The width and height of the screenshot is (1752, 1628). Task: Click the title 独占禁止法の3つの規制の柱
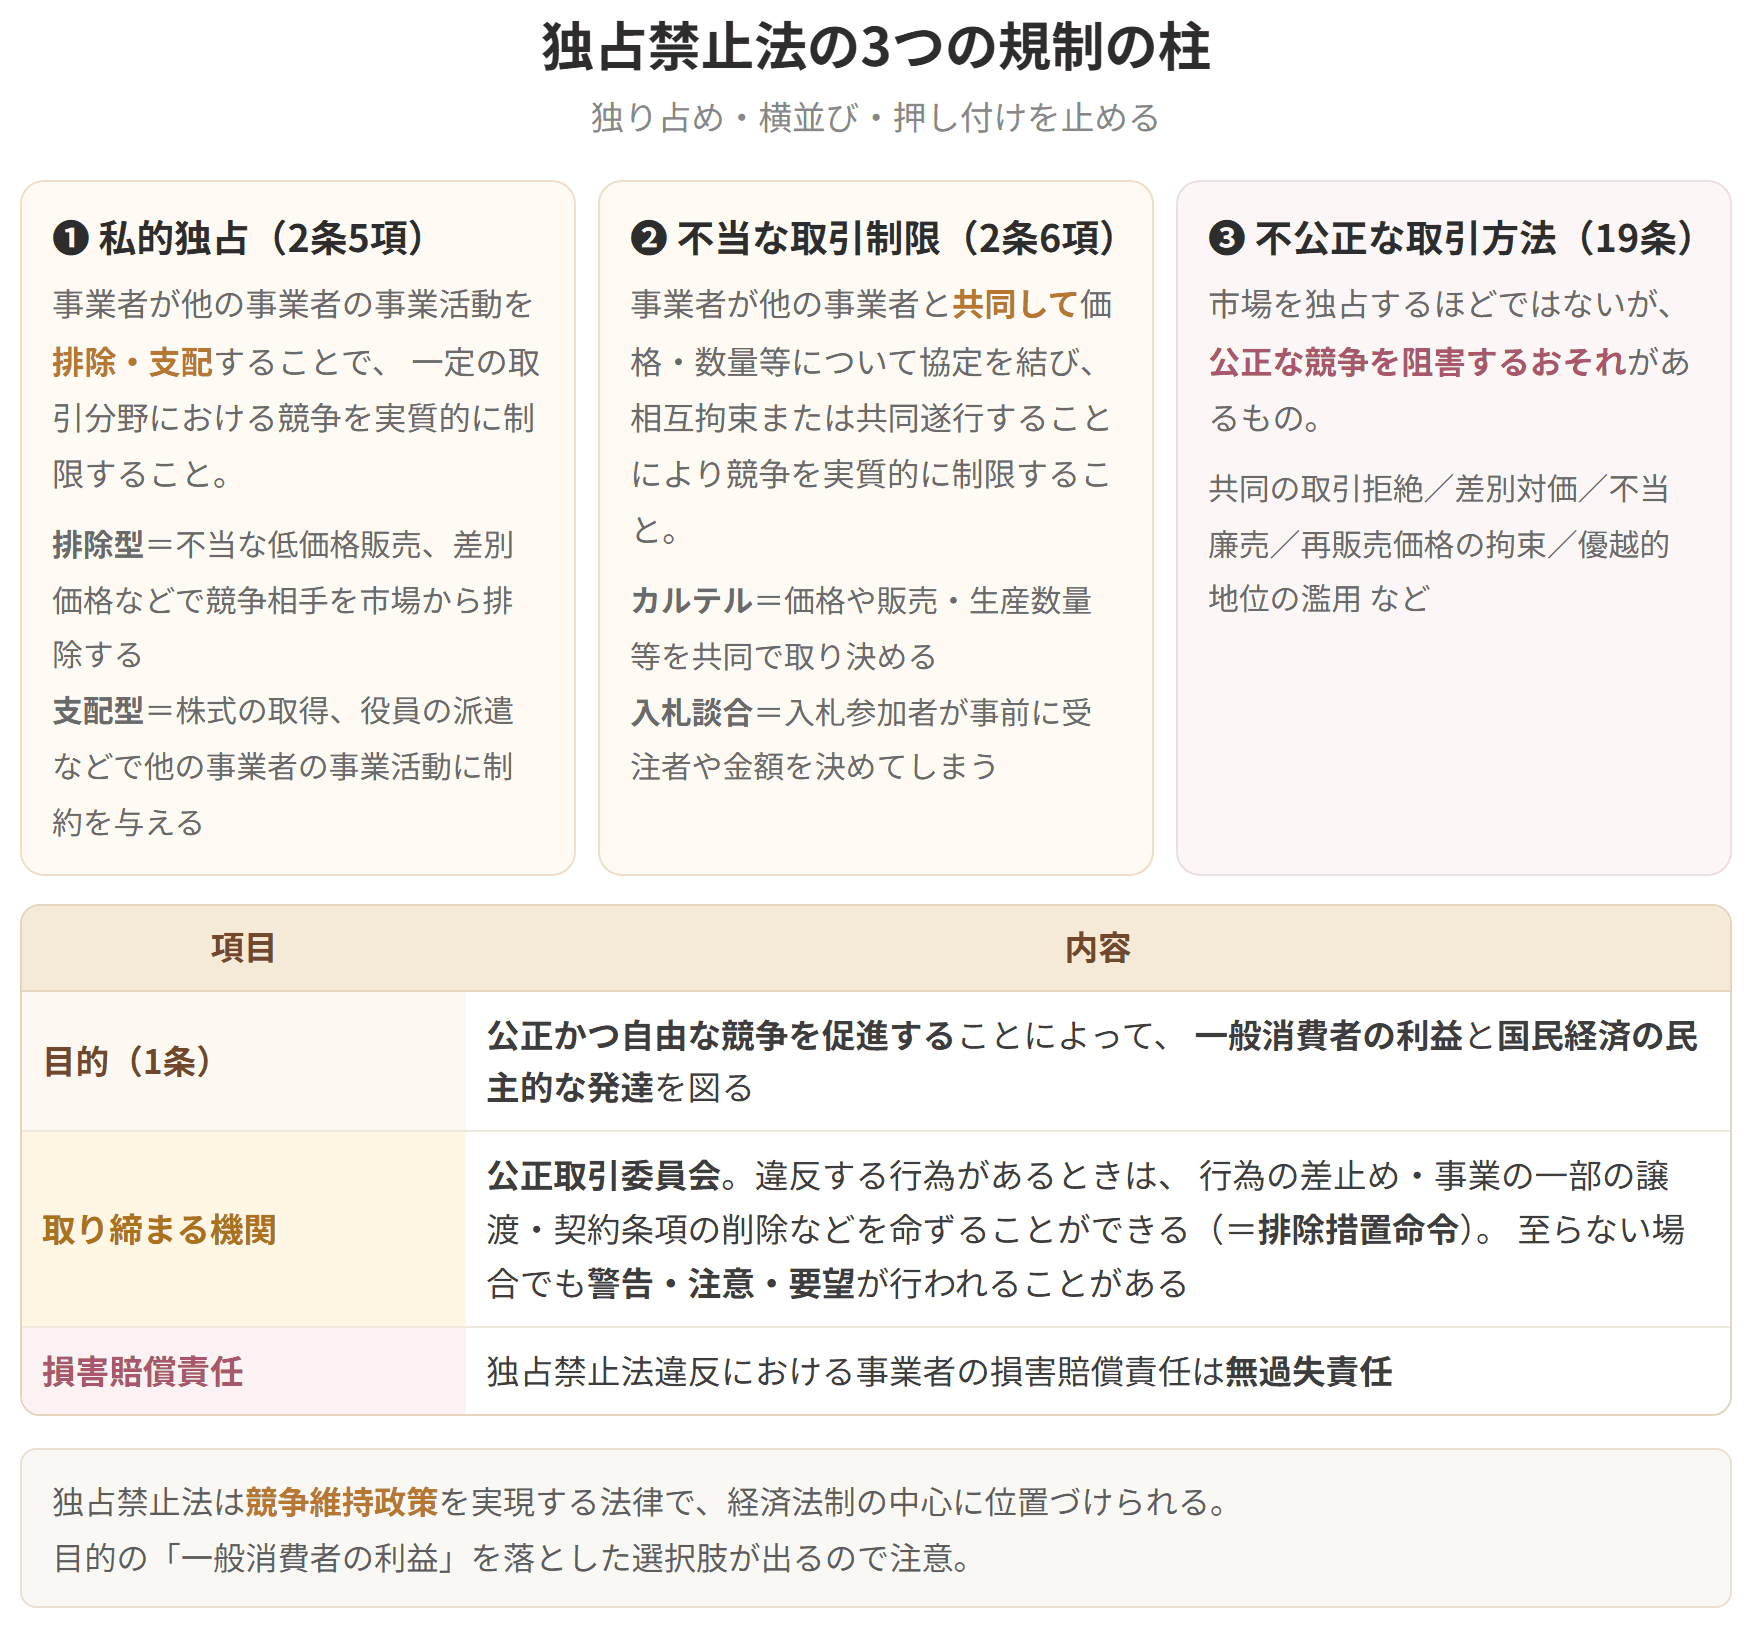tap(876, 47)
